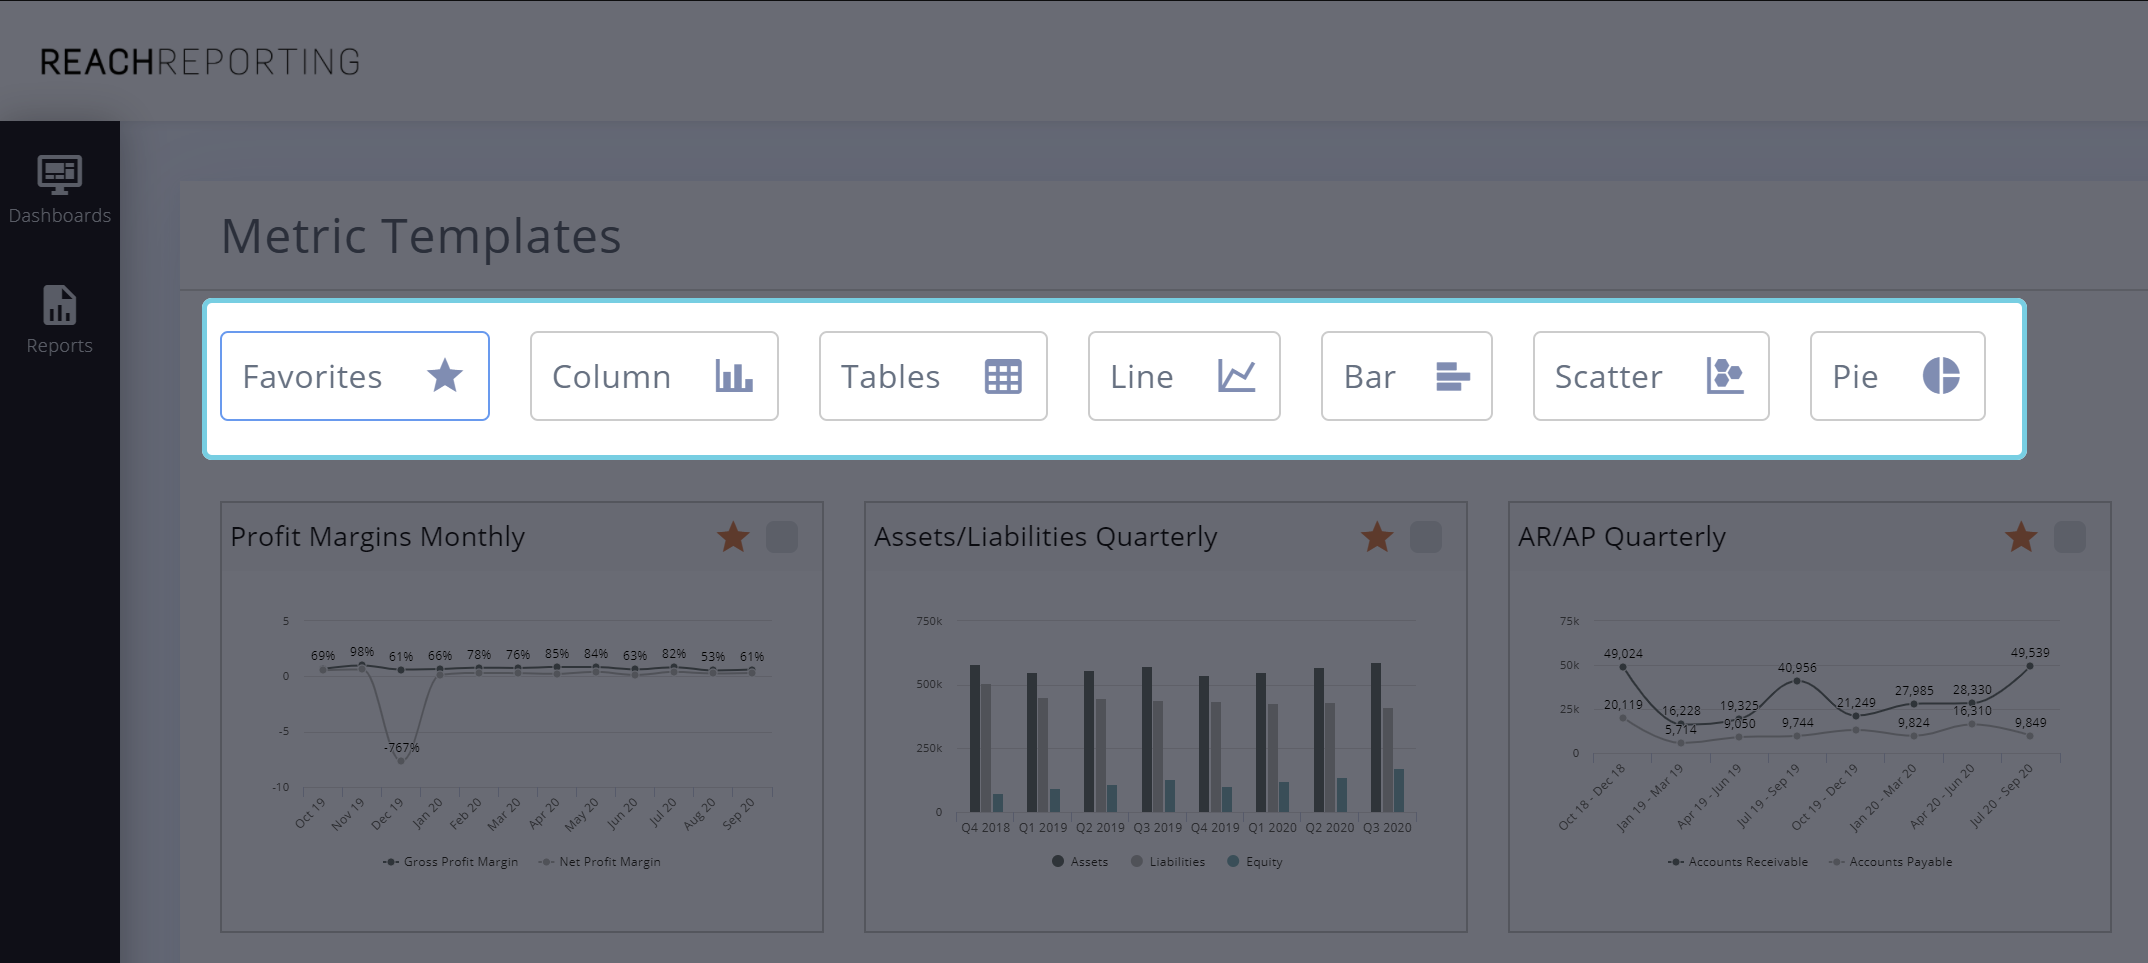Select the Column chart icon

click(x=733, y=376)
